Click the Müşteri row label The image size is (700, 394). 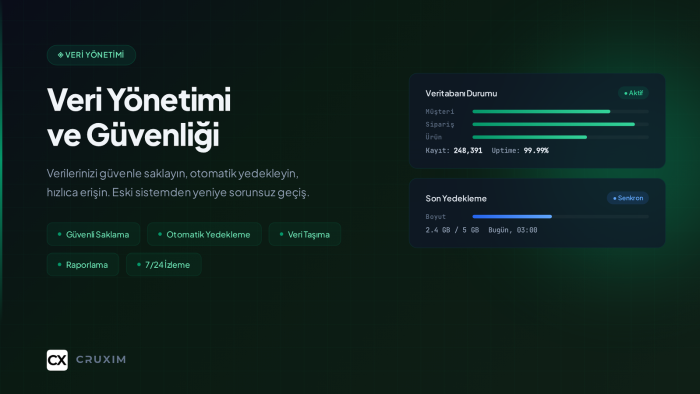click(x=440, y=112)
